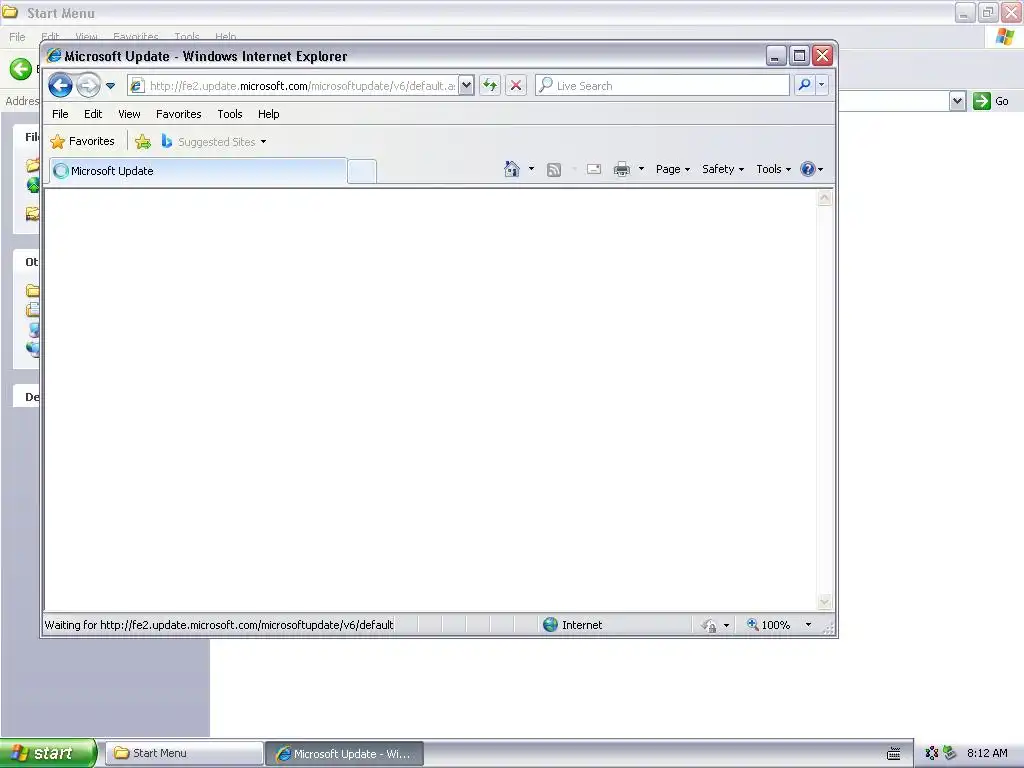This screenshot has width=1024, height=768.
Task: Close the Internet Explorer window
Action: point(822,56)
